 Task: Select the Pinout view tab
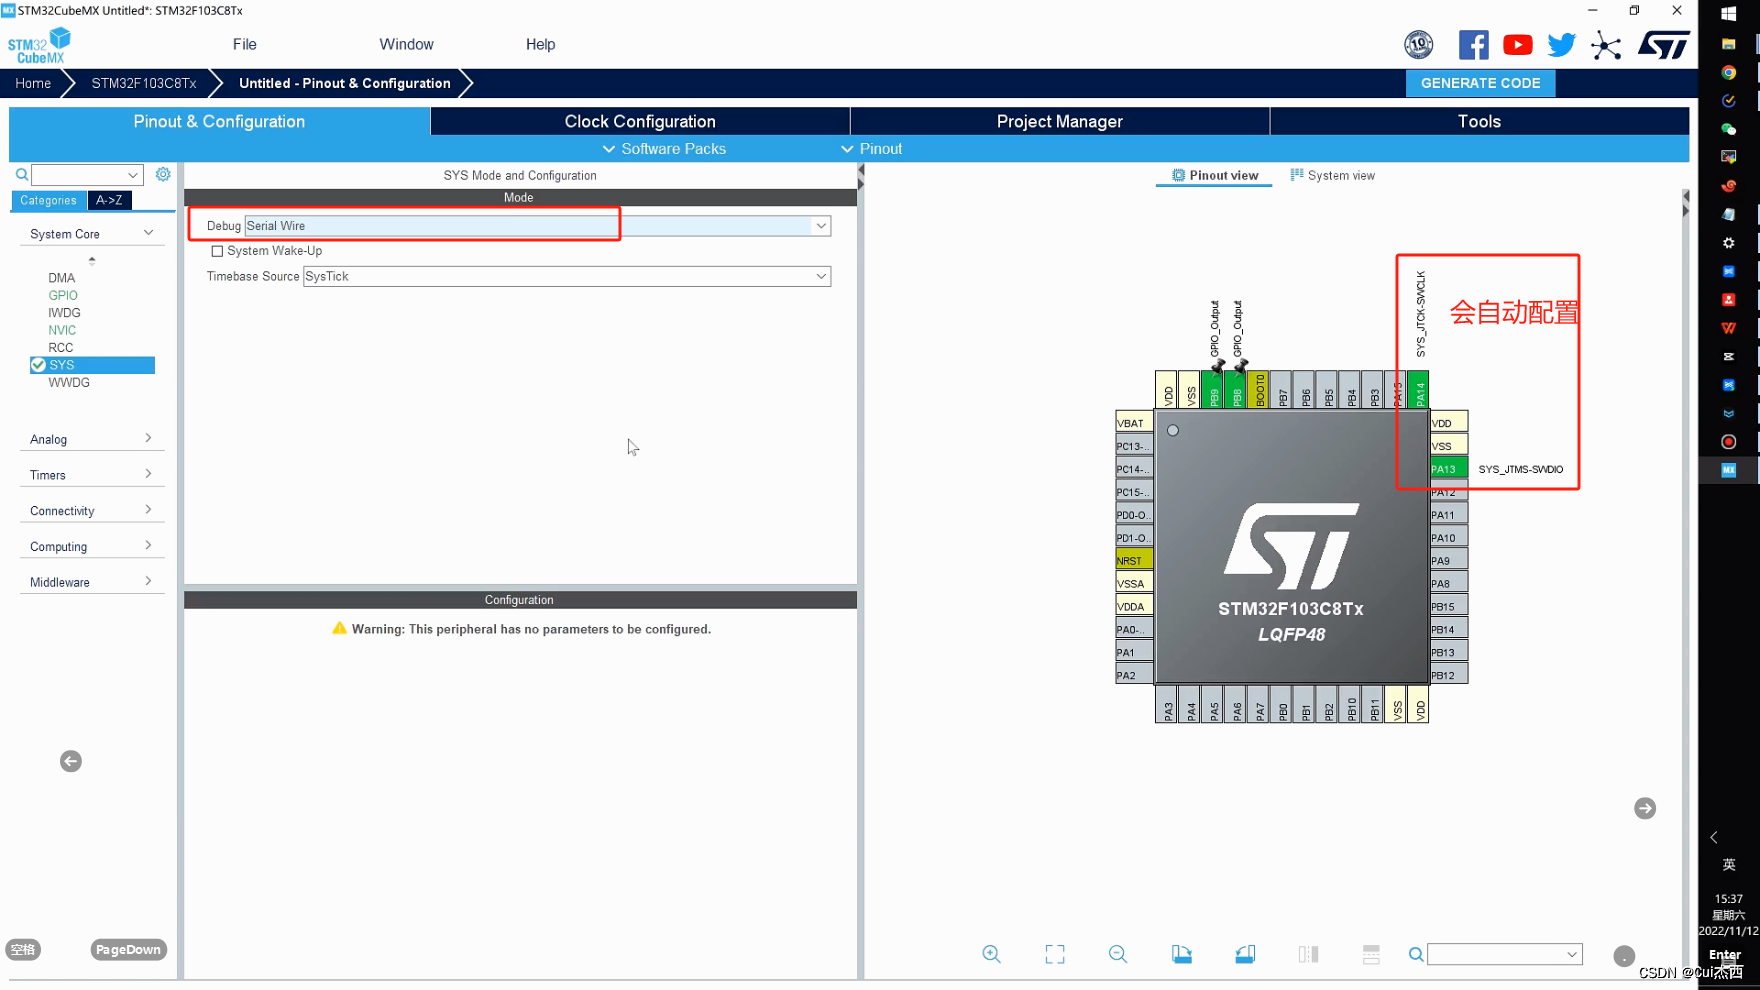(1214, 175)
